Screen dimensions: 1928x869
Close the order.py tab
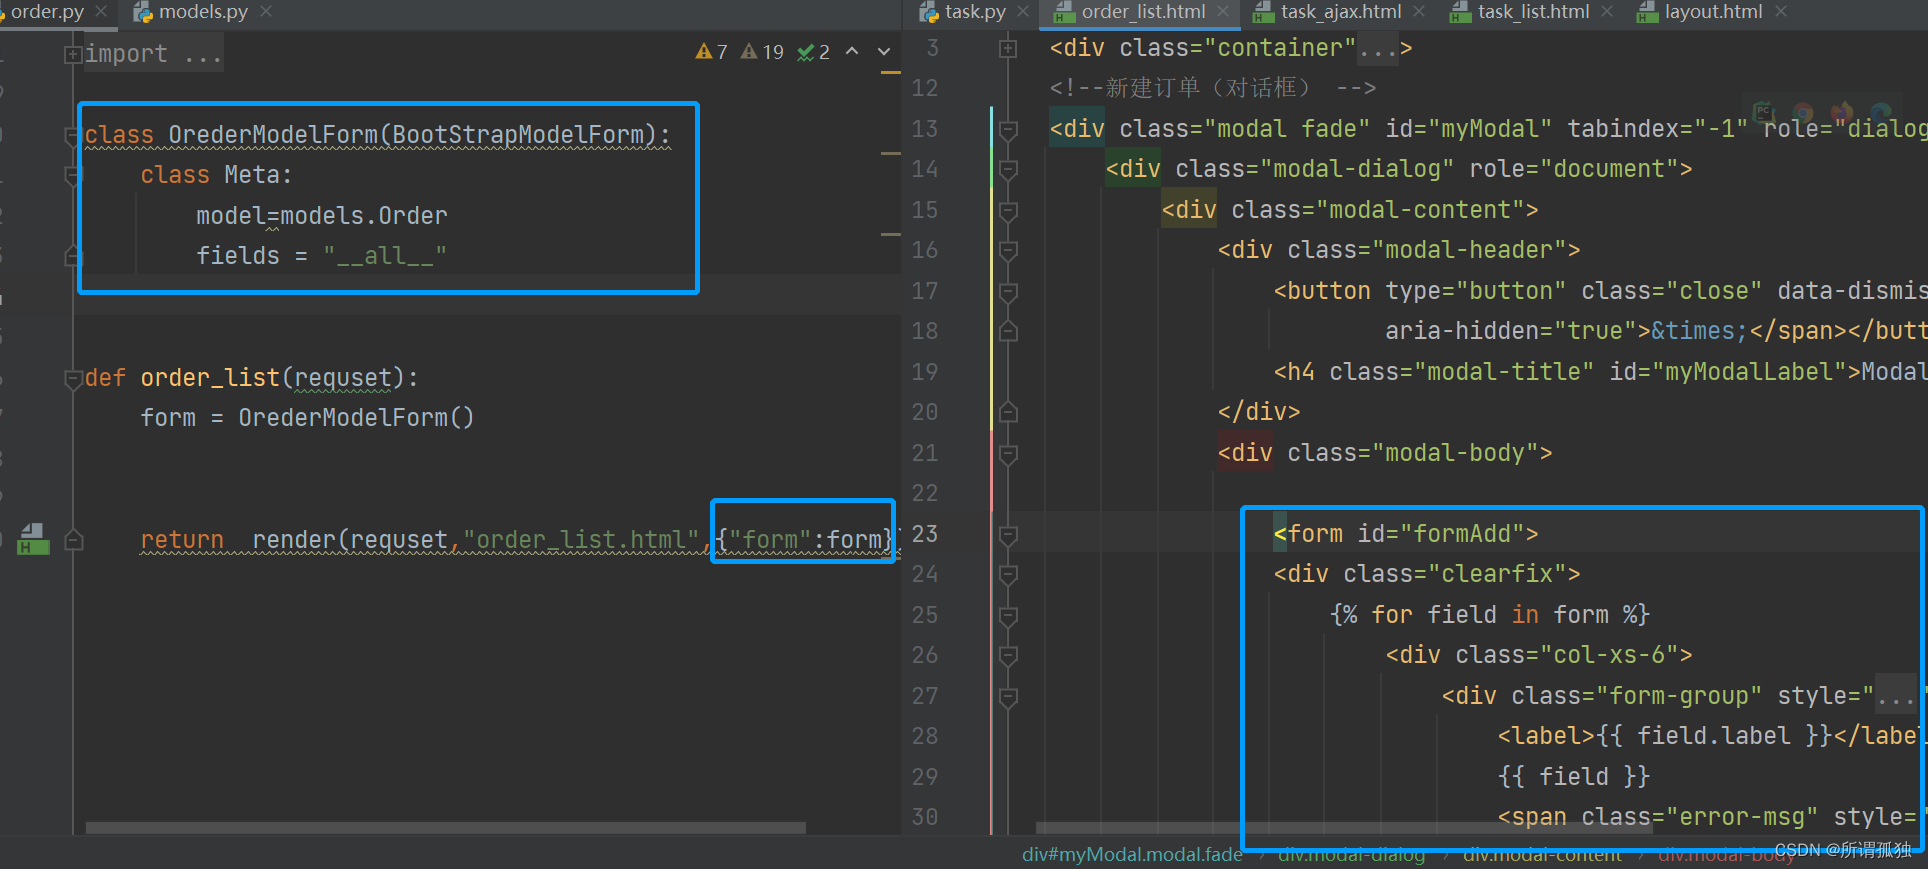coord(101,11)
